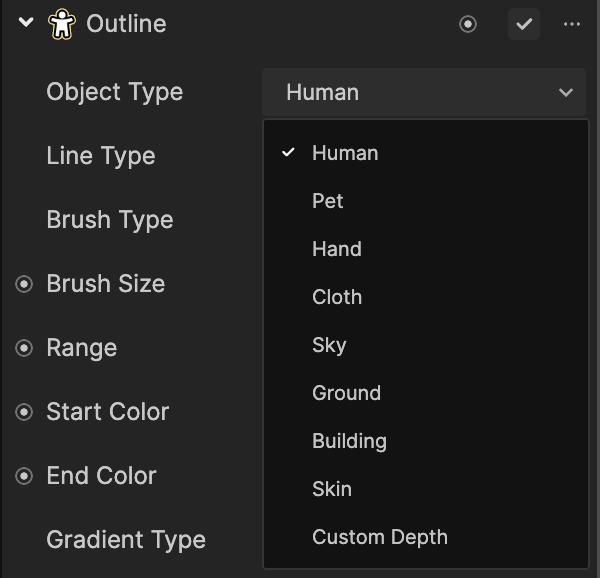Click the Gradient Type label
The height and width of the screenshot is (578, 600).
tap(126, 540)
